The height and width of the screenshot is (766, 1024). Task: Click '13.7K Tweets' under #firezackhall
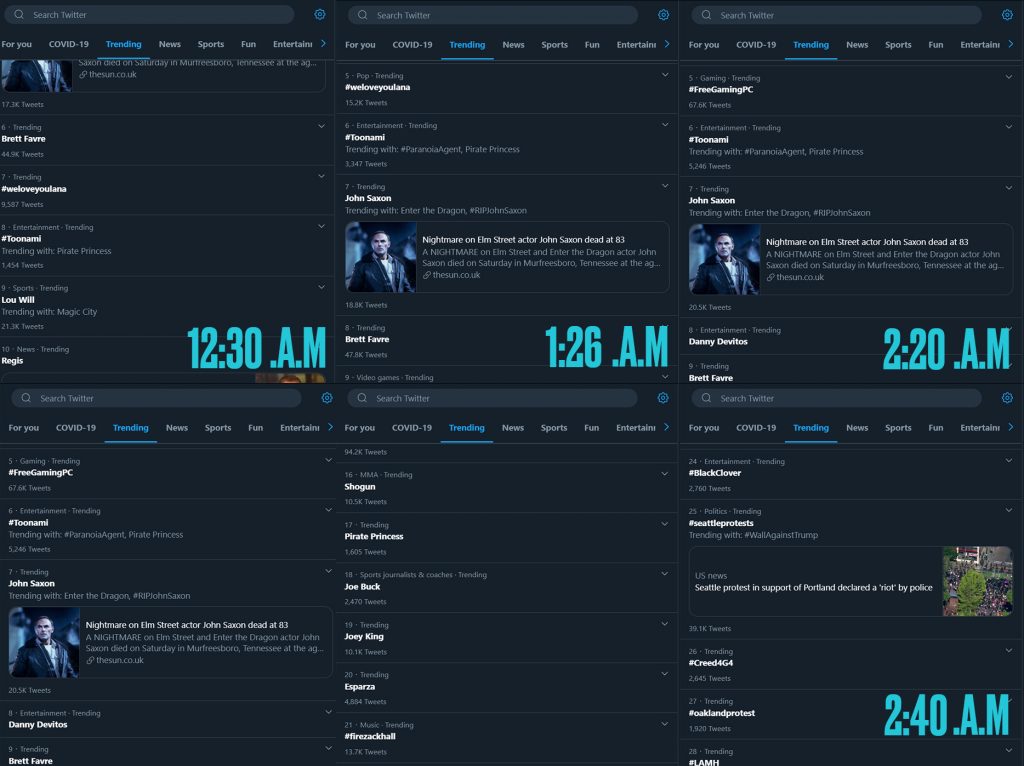[366, 752]
